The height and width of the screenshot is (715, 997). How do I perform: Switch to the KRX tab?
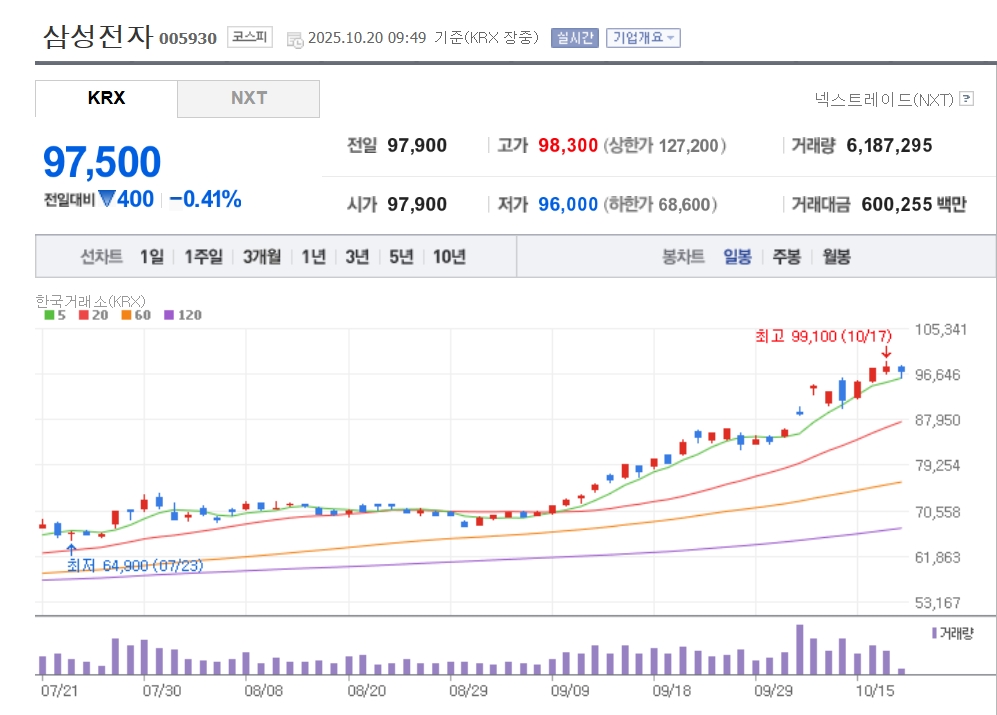106,98
